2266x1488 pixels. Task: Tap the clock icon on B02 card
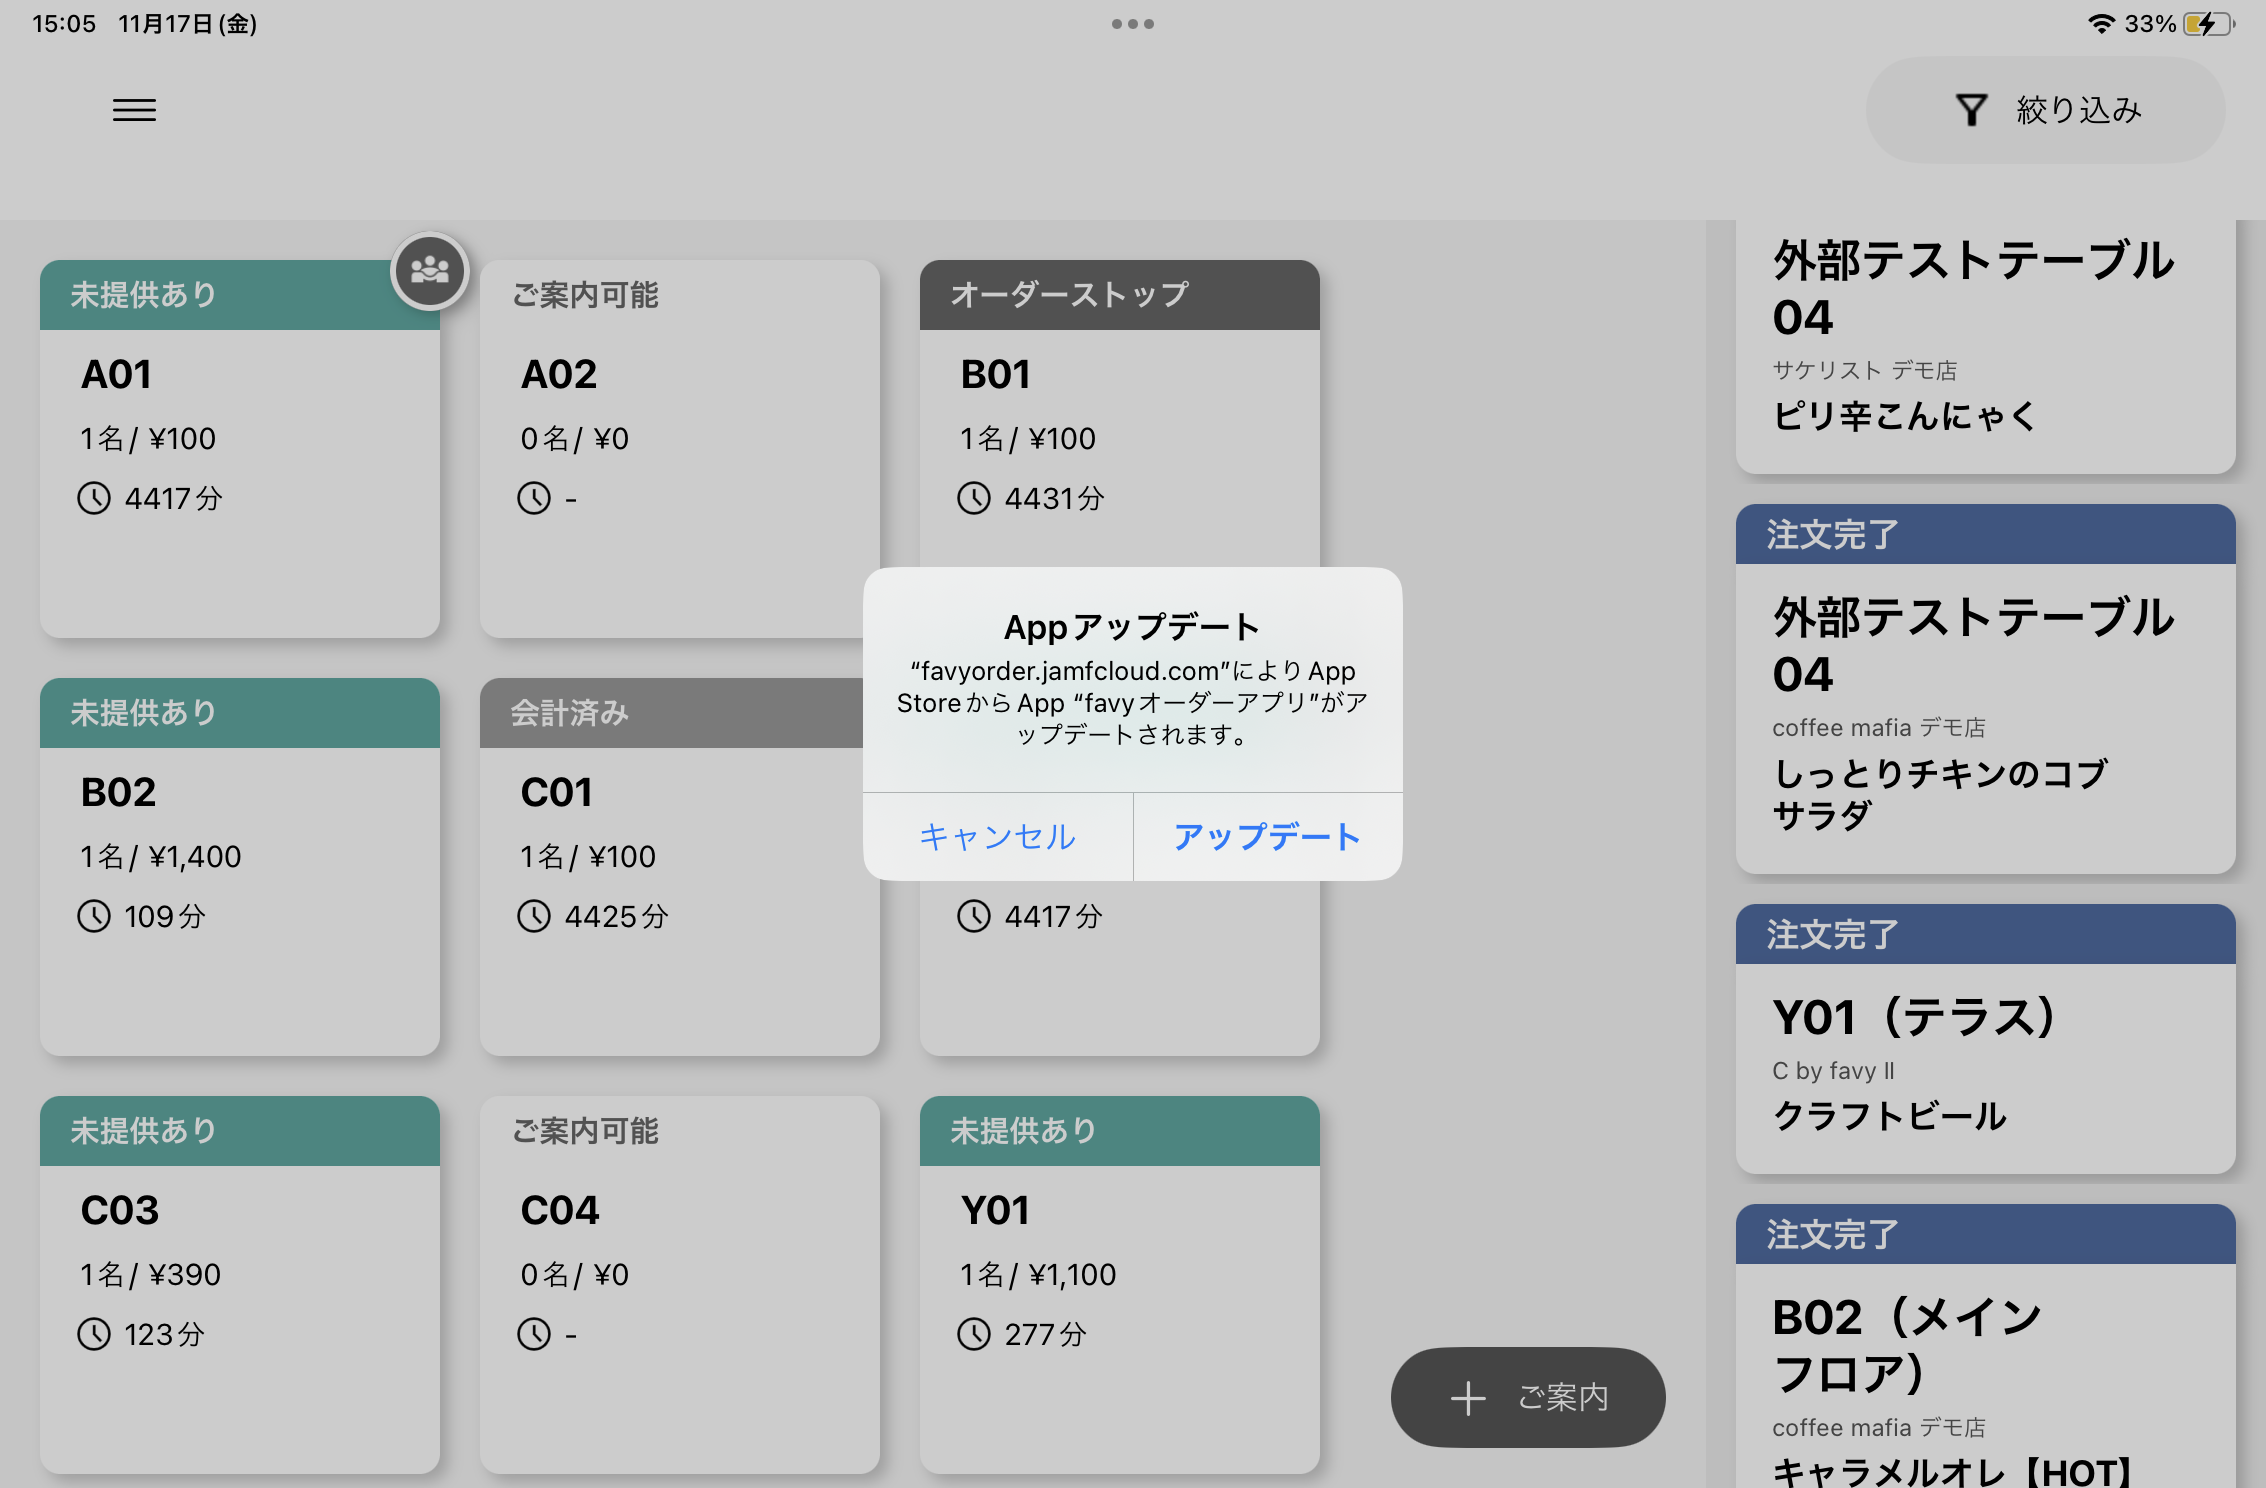(x=94, y=916)
